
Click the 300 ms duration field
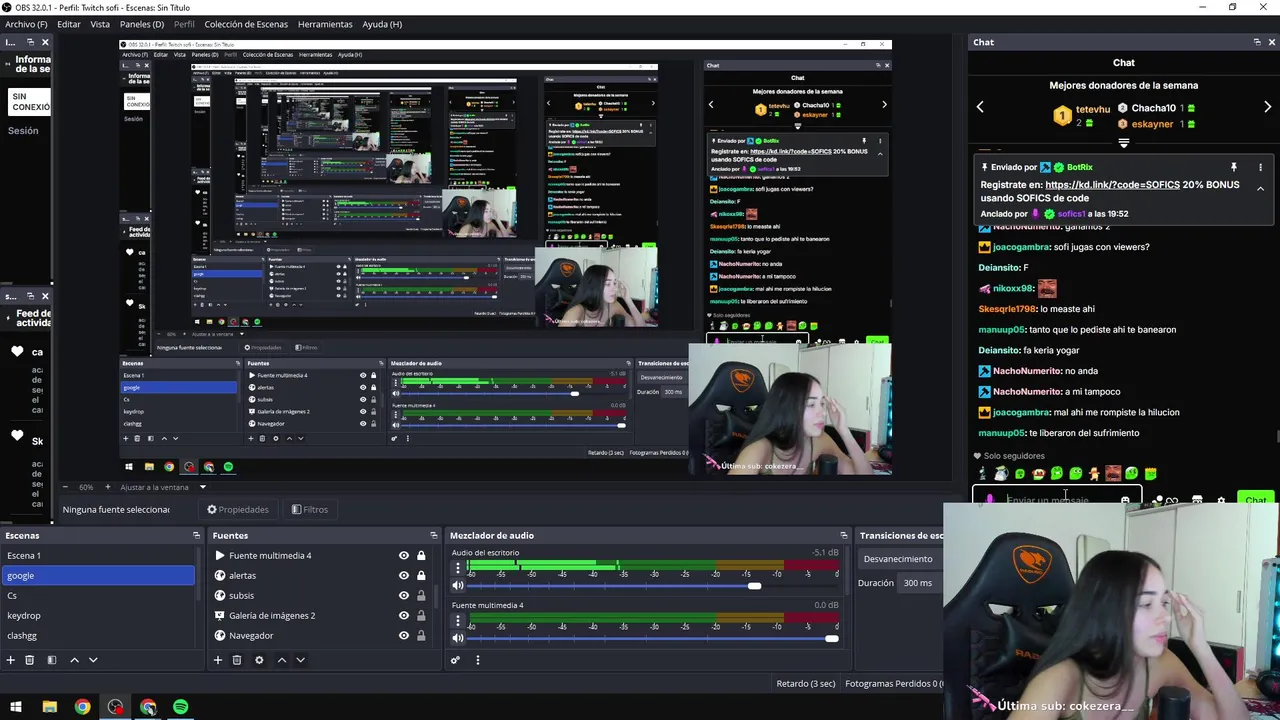coord(921,583)
